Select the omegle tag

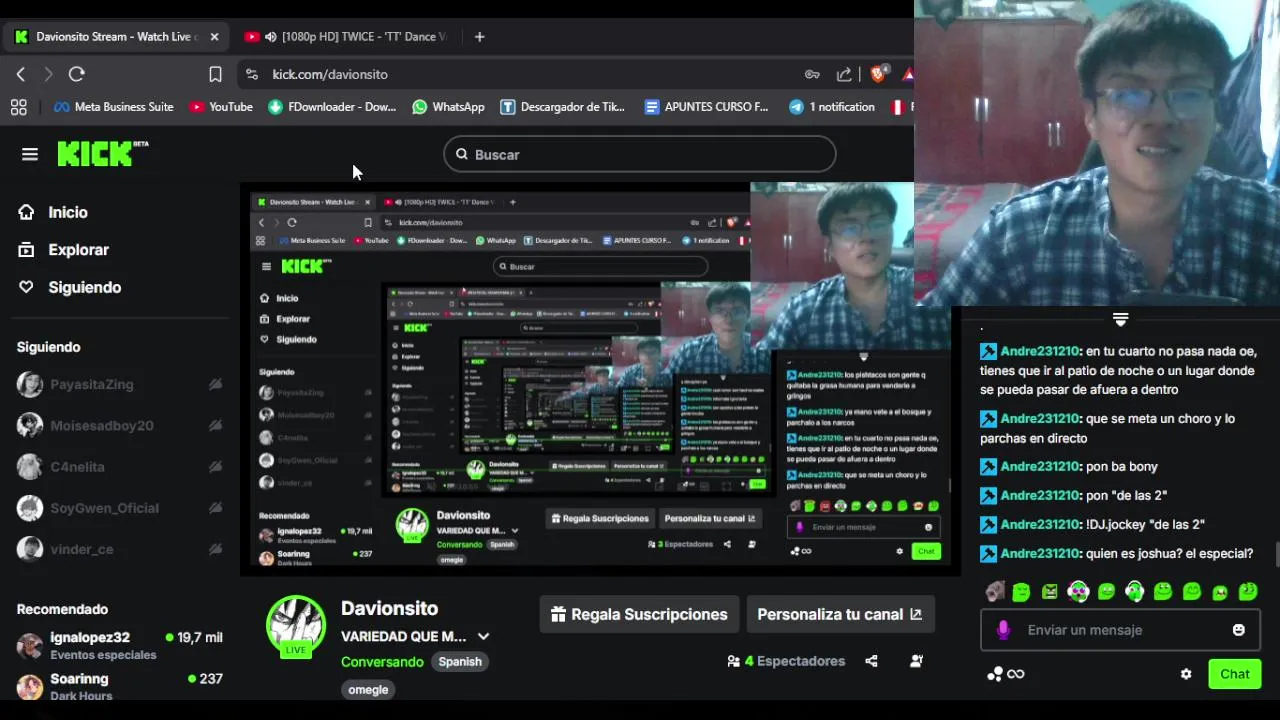pyautogui.click(x=368, y=689)
